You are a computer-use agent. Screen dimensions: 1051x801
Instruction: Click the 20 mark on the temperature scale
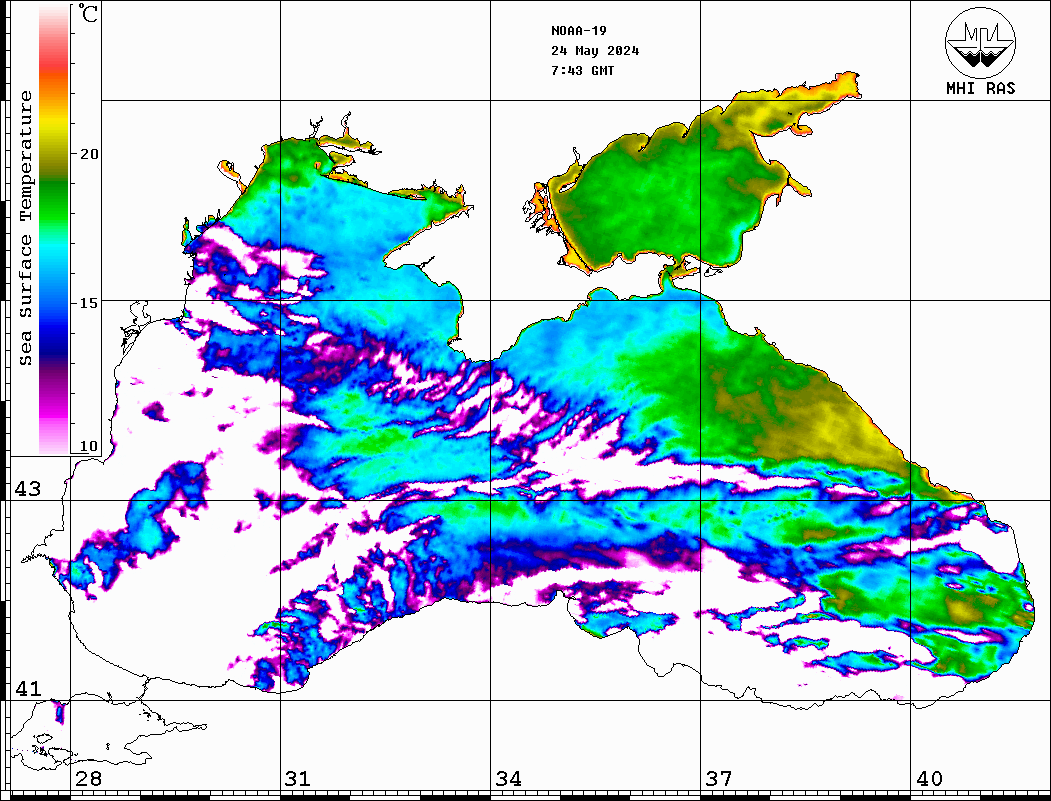88,154
